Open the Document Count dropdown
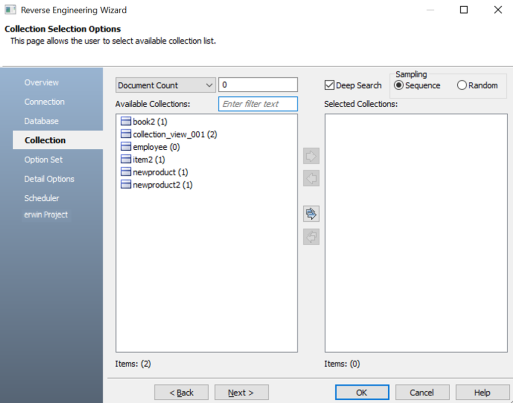The width and height of the screenshot is (513, 403). pyautogui.click(x=165, y=85)
